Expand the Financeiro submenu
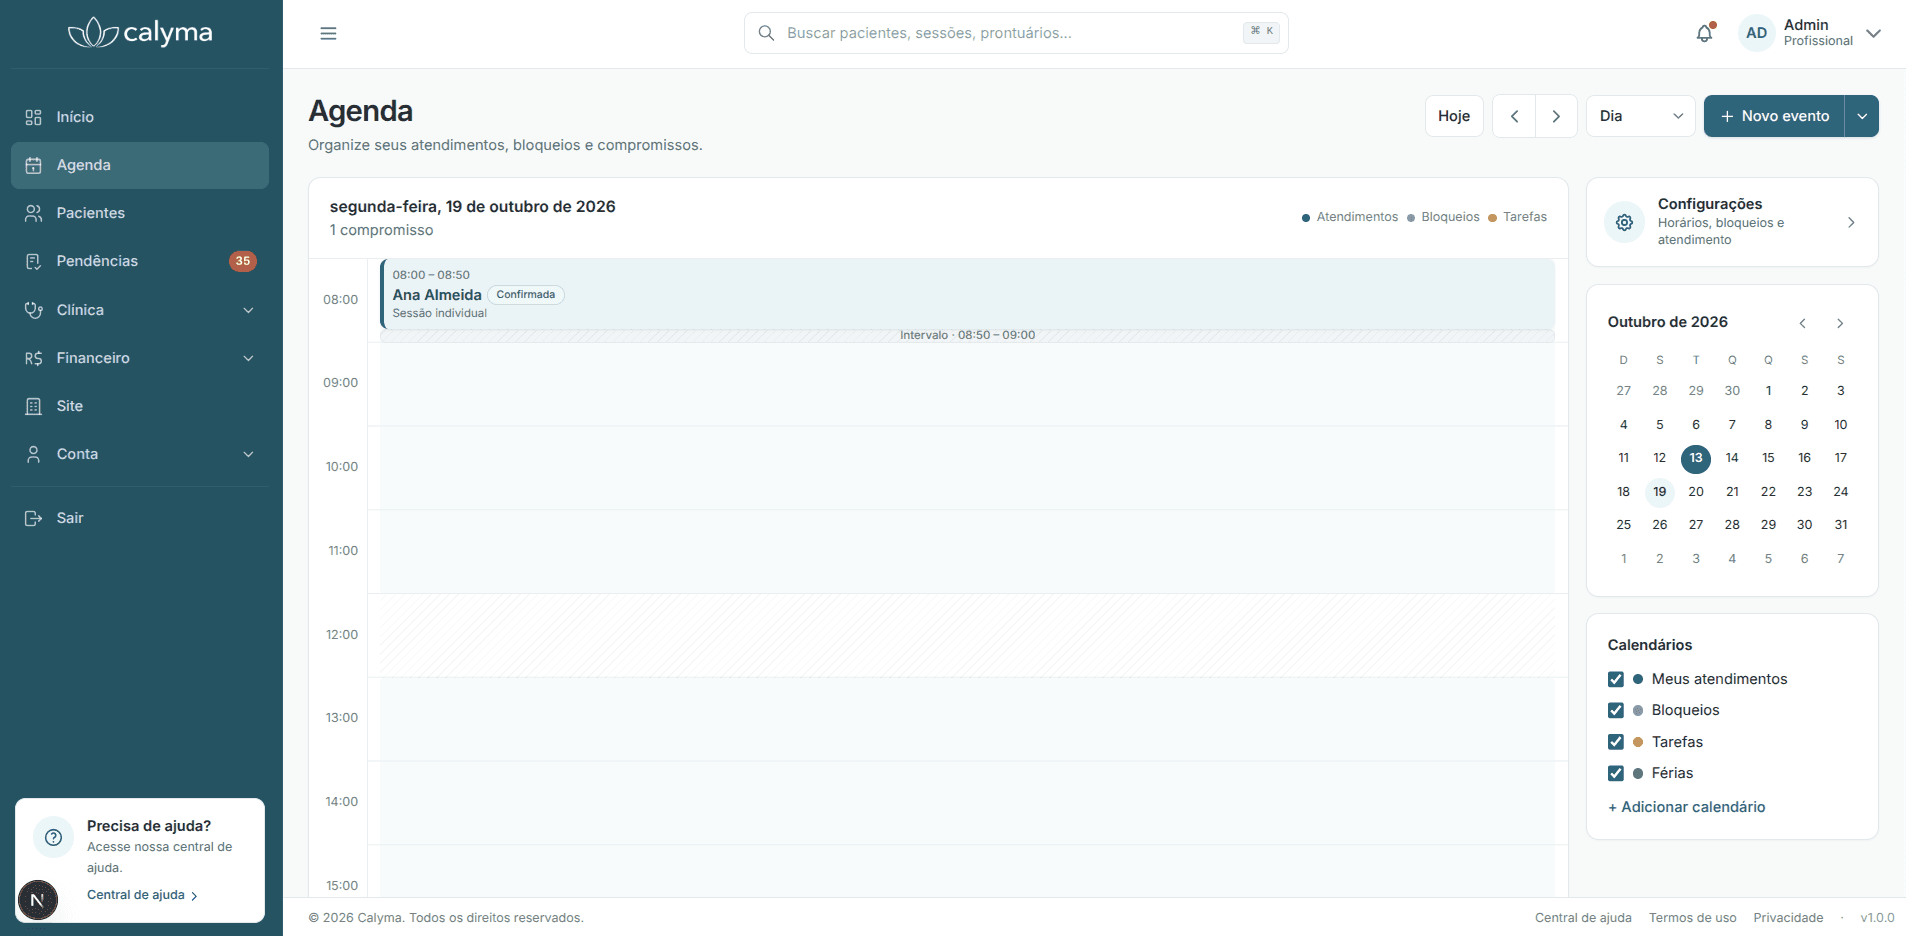 tap(248, 358)
